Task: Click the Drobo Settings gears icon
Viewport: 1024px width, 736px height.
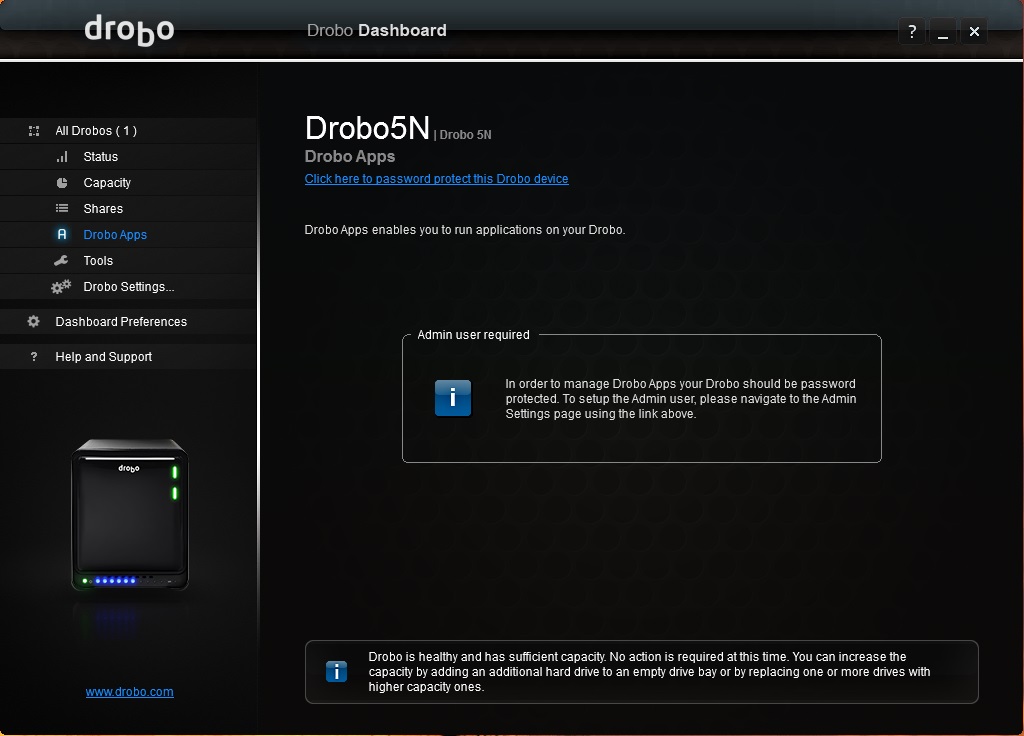Action: tap(61, 287)
